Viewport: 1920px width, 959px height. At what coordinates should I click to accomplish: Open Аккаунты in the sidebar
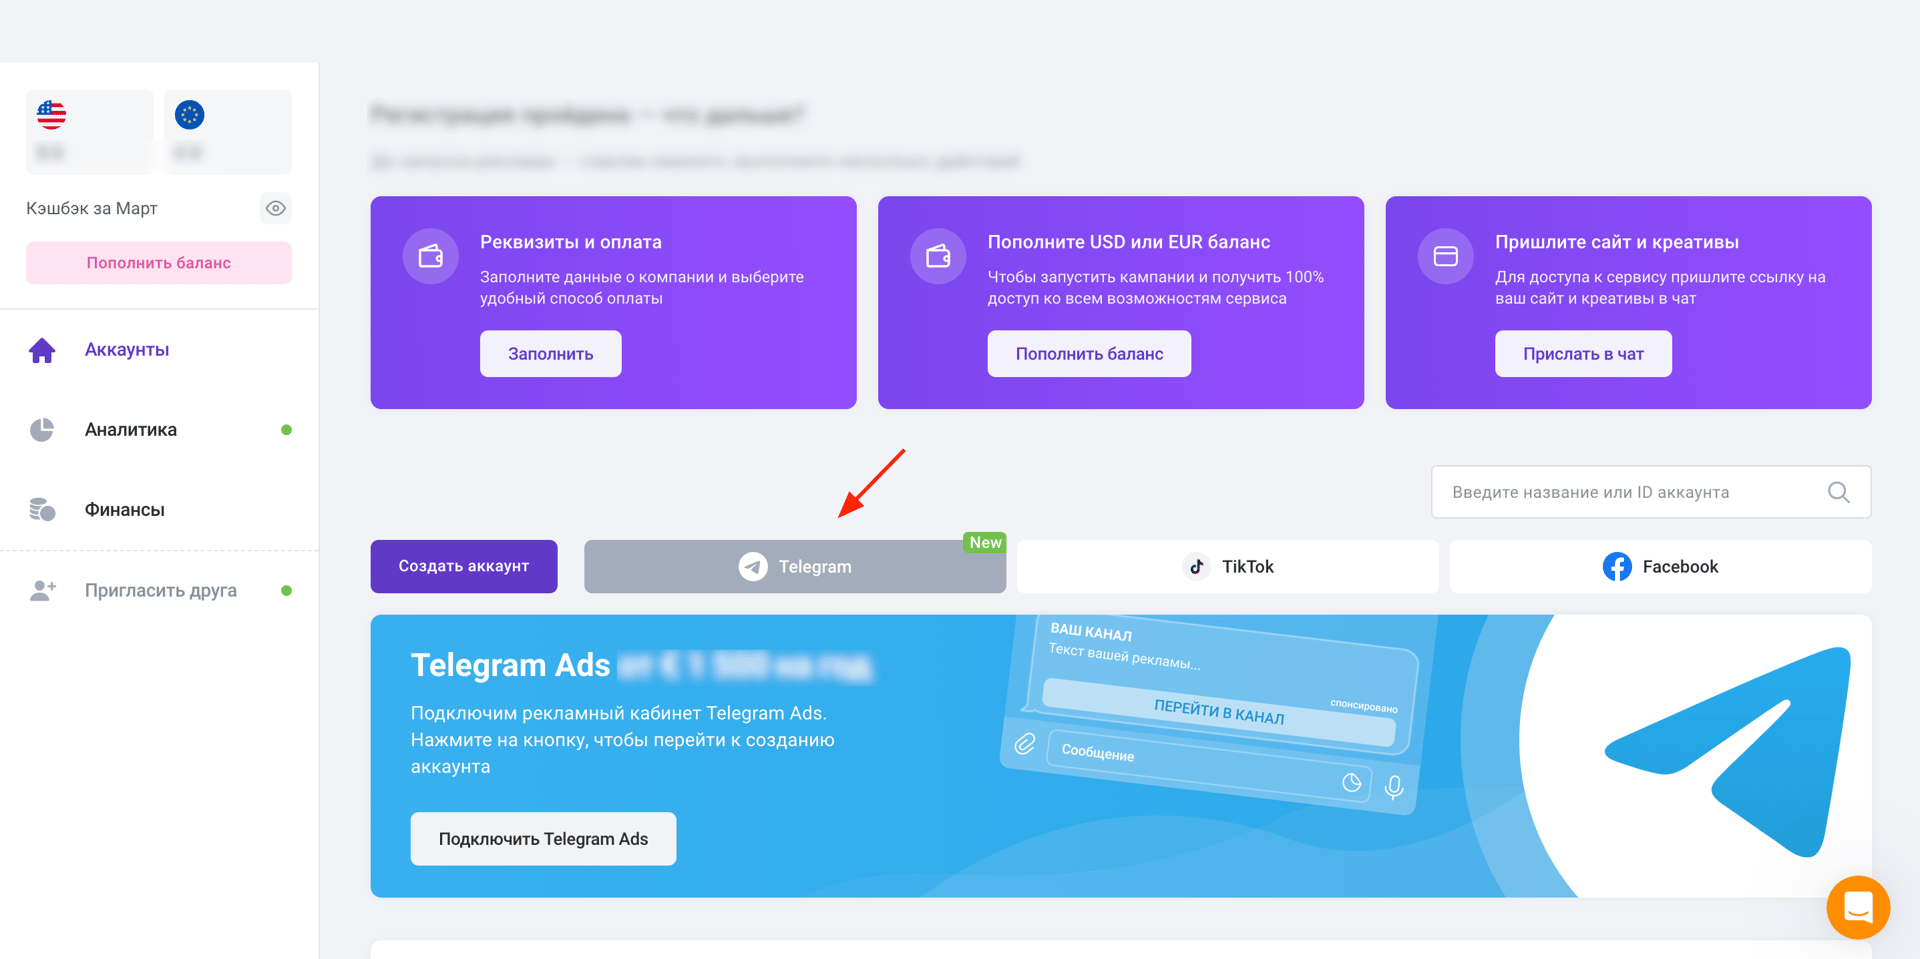tap(127, 350)
